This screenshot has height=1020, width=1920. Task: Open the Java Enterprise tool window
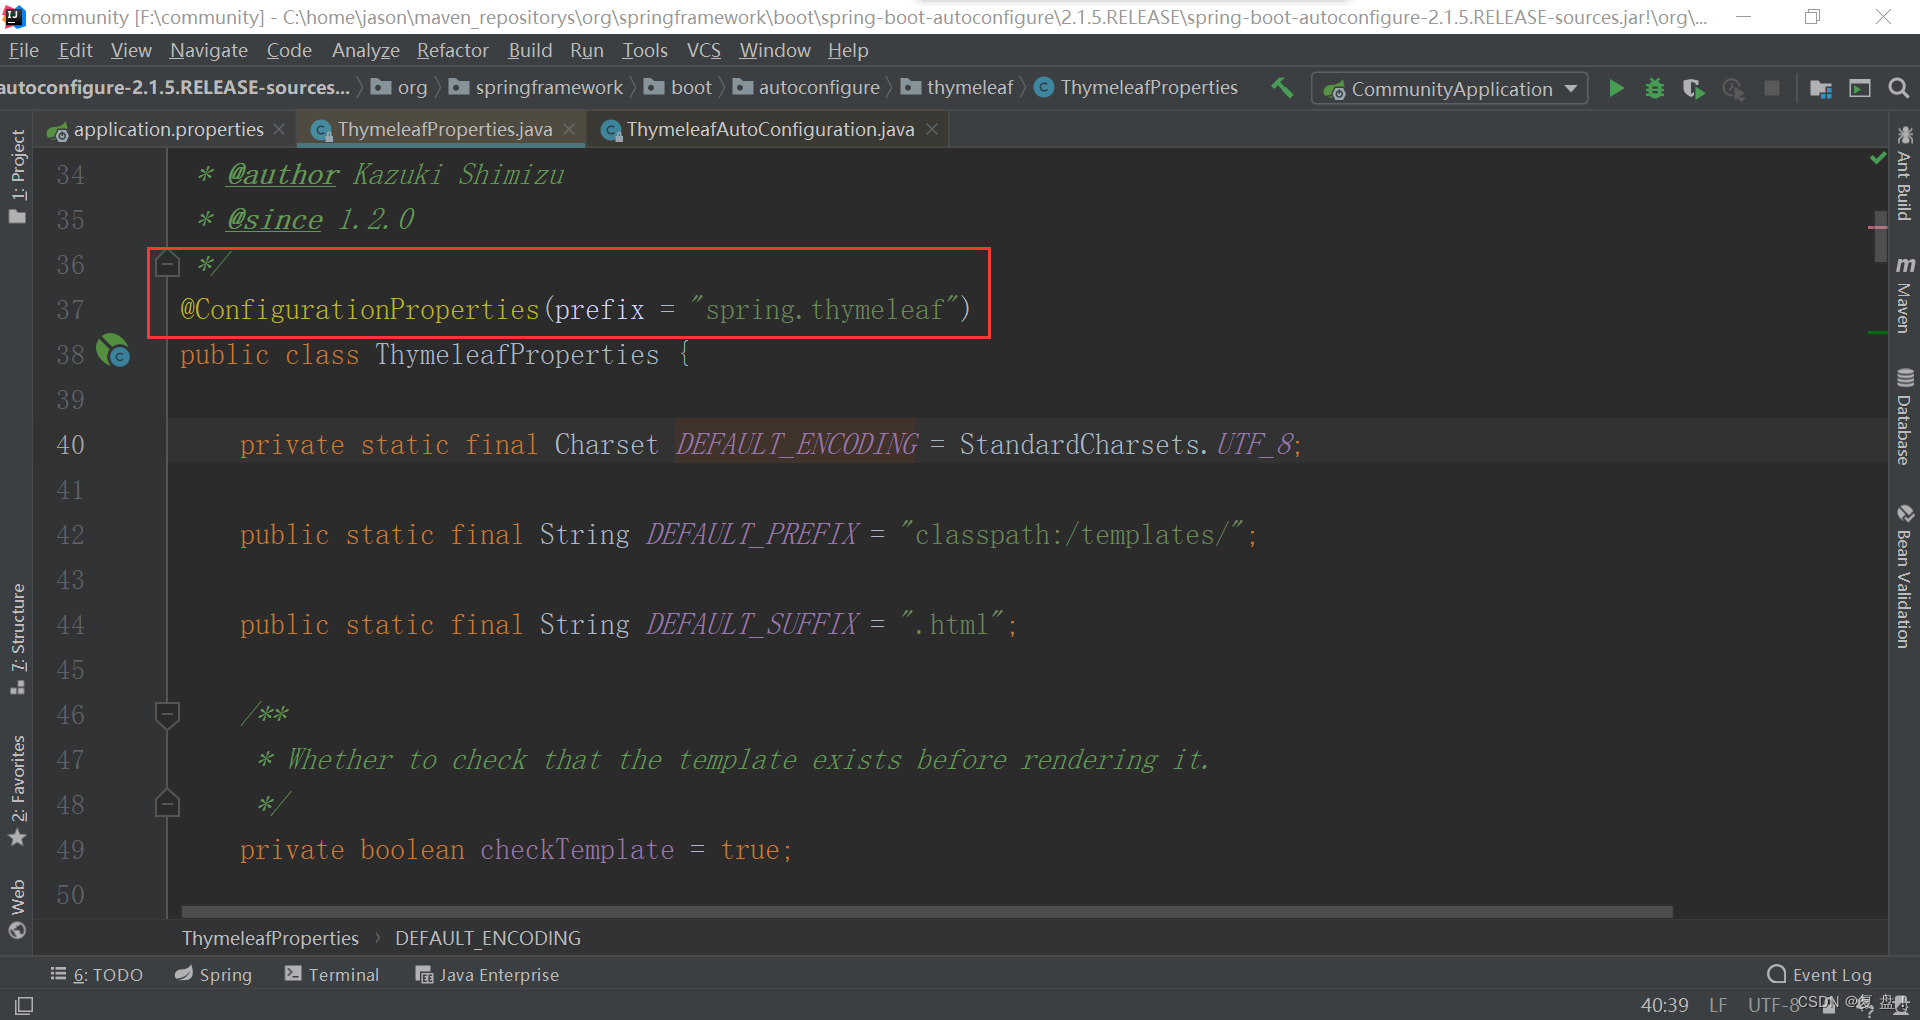point(487,974)
